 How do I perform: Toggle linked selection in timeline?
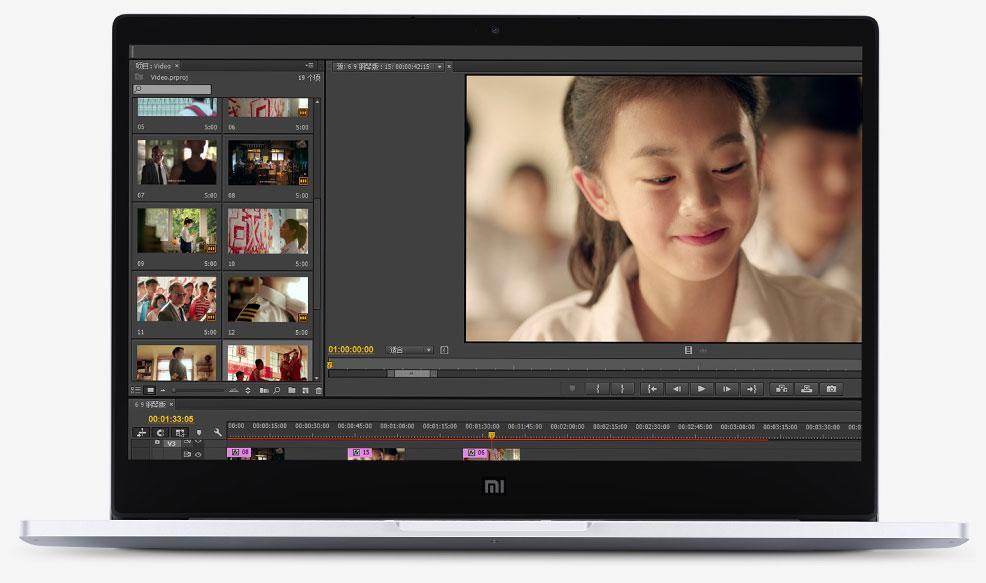180,433
